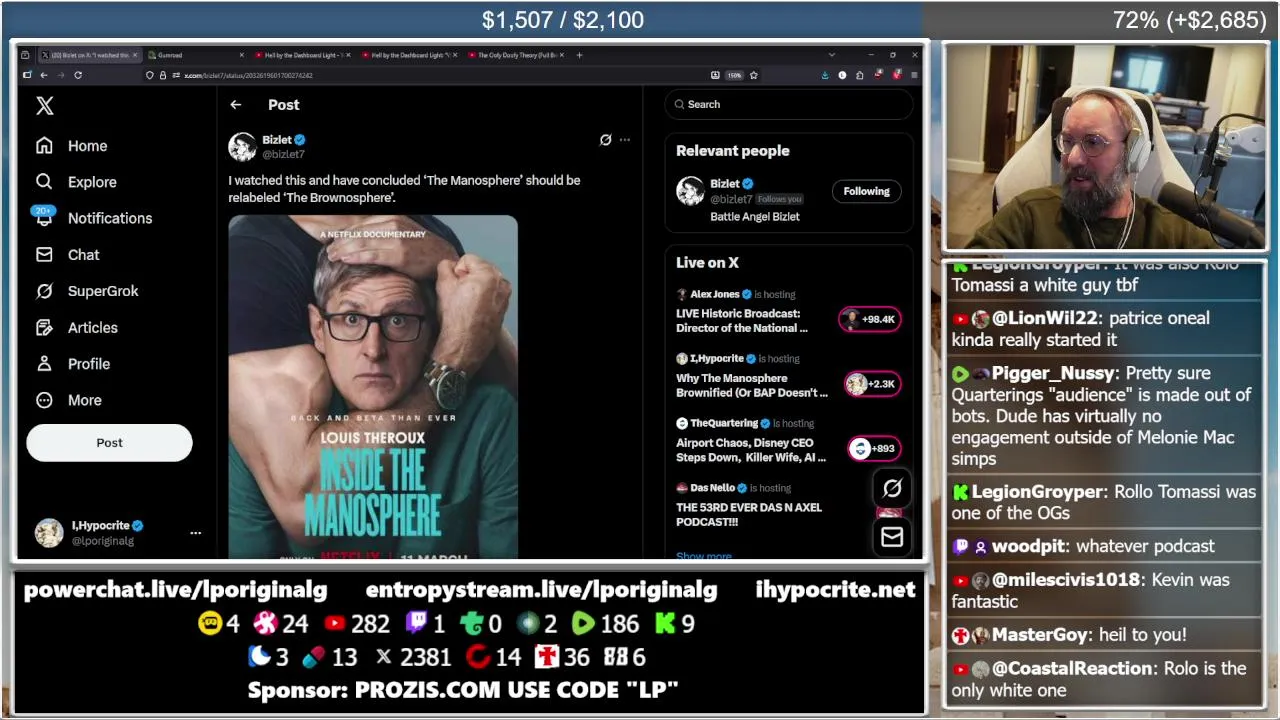Click the lock icon in address bar
This screenshot has width=1280, height=720.
coord(162,75)
